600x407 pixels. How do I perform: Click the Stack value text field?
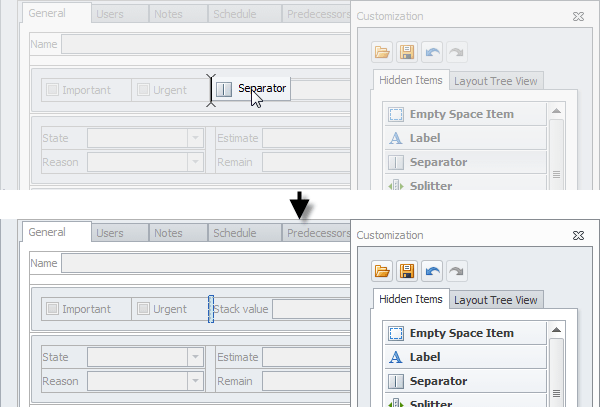tap(310, 309)
